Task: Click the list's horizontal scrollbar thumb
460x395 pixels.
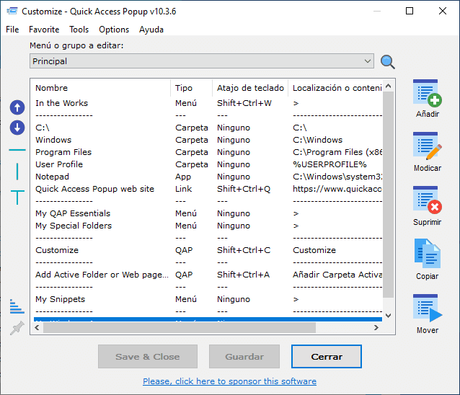Action: [179, 328]
